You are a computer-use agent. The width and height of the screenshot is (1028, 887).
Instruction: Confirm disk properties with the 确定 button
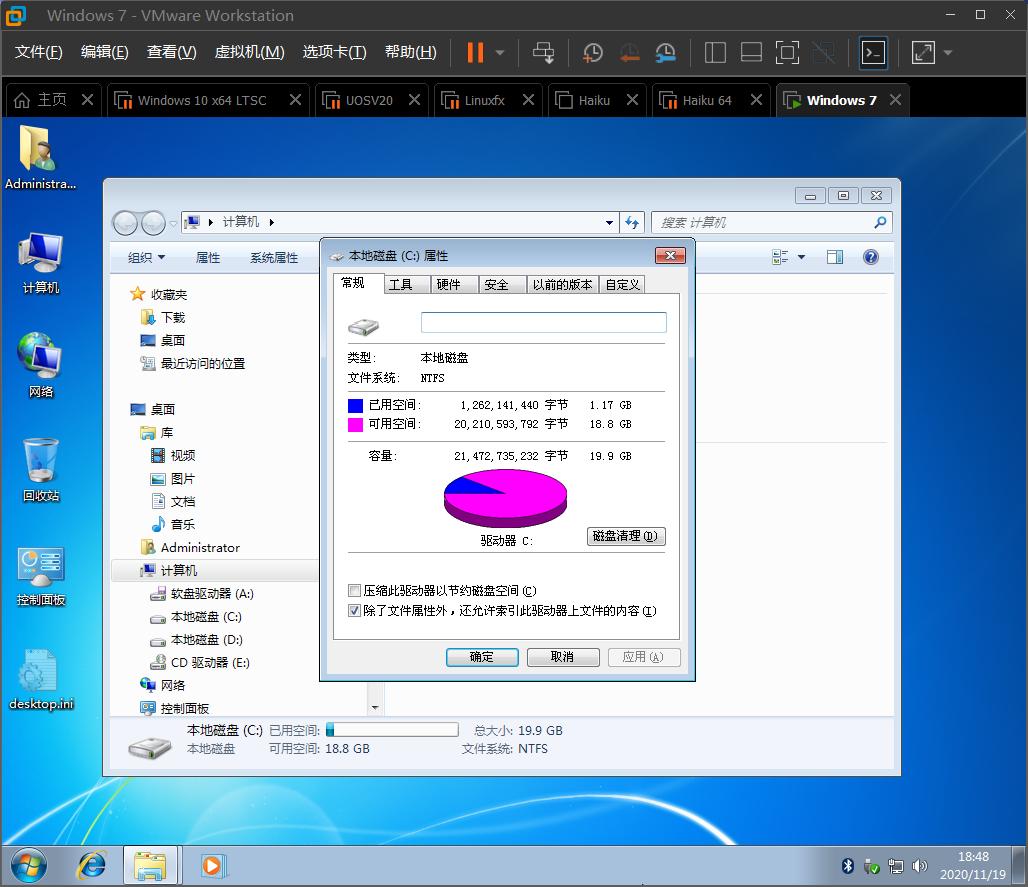pos(482,657)
